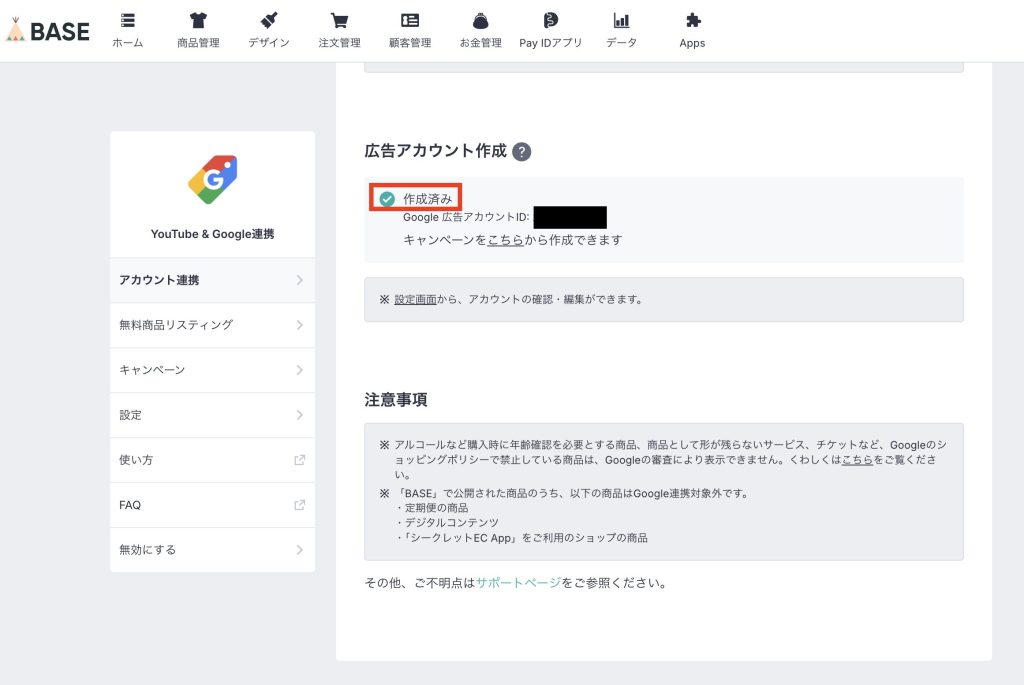Open こちら link in 注意事項 policy note
Image resolution: width=1024 pixels, height=685 pixels.
pos(857,460)
